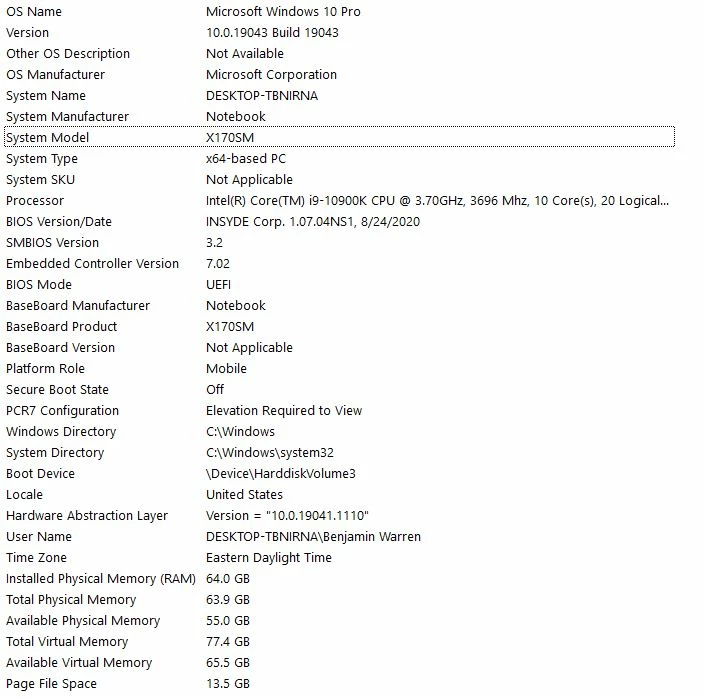Select the Platform Role label
The height and width of the screenshot is (697, 704).
pos(45,369)
